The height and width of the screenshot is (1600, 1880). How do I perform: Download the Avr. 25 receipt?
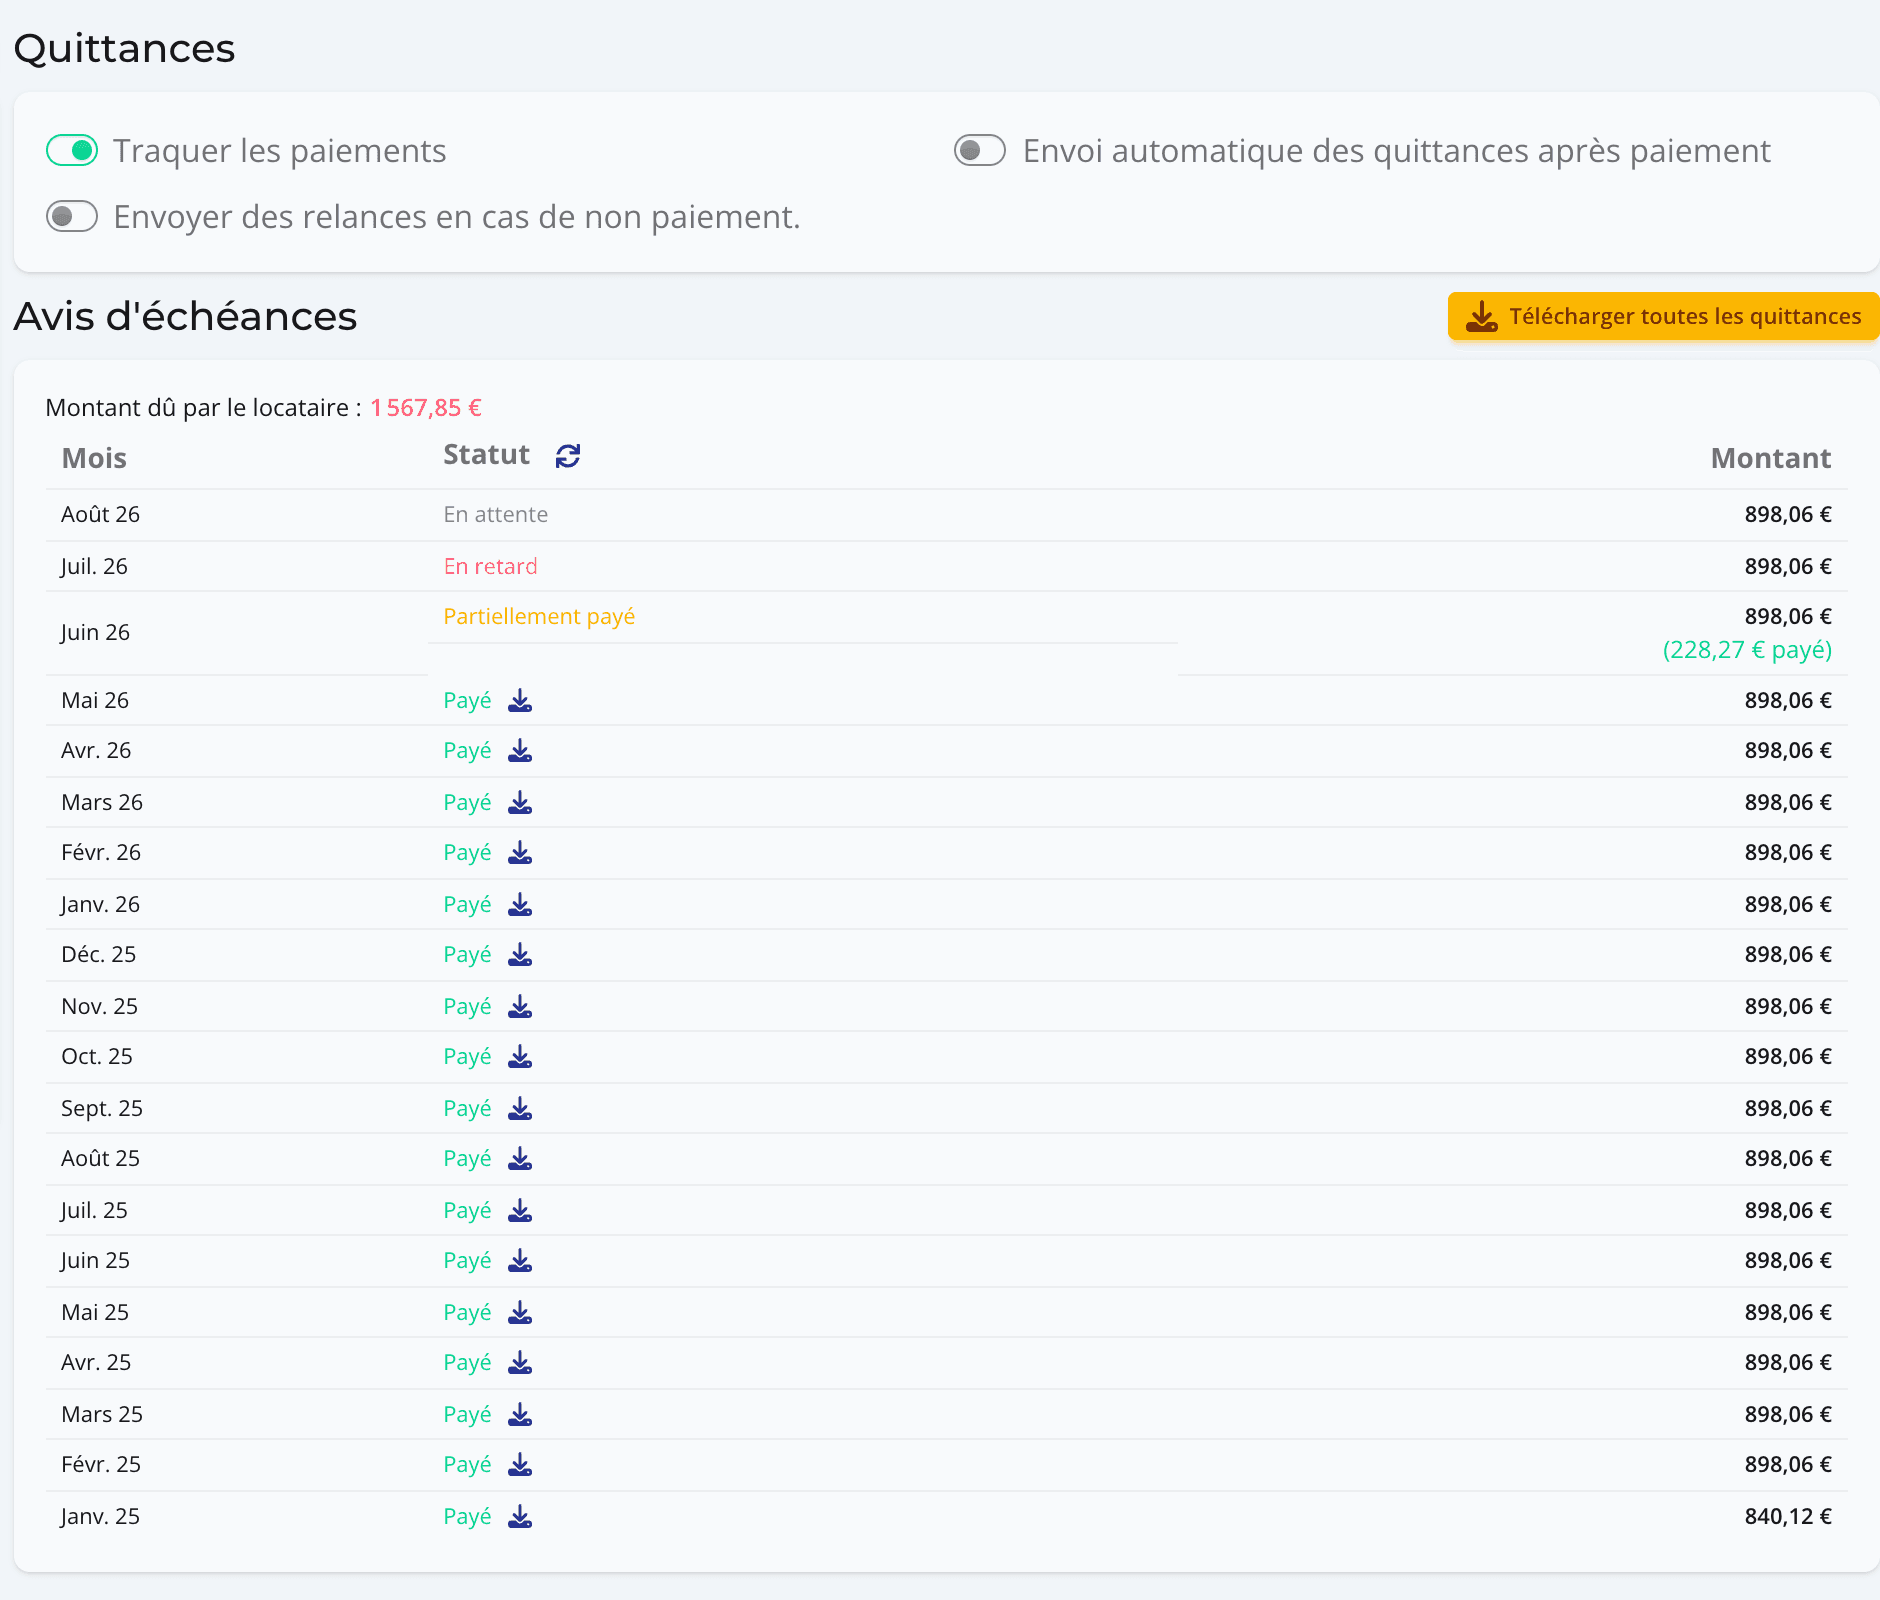click(x=520, y=1363)
